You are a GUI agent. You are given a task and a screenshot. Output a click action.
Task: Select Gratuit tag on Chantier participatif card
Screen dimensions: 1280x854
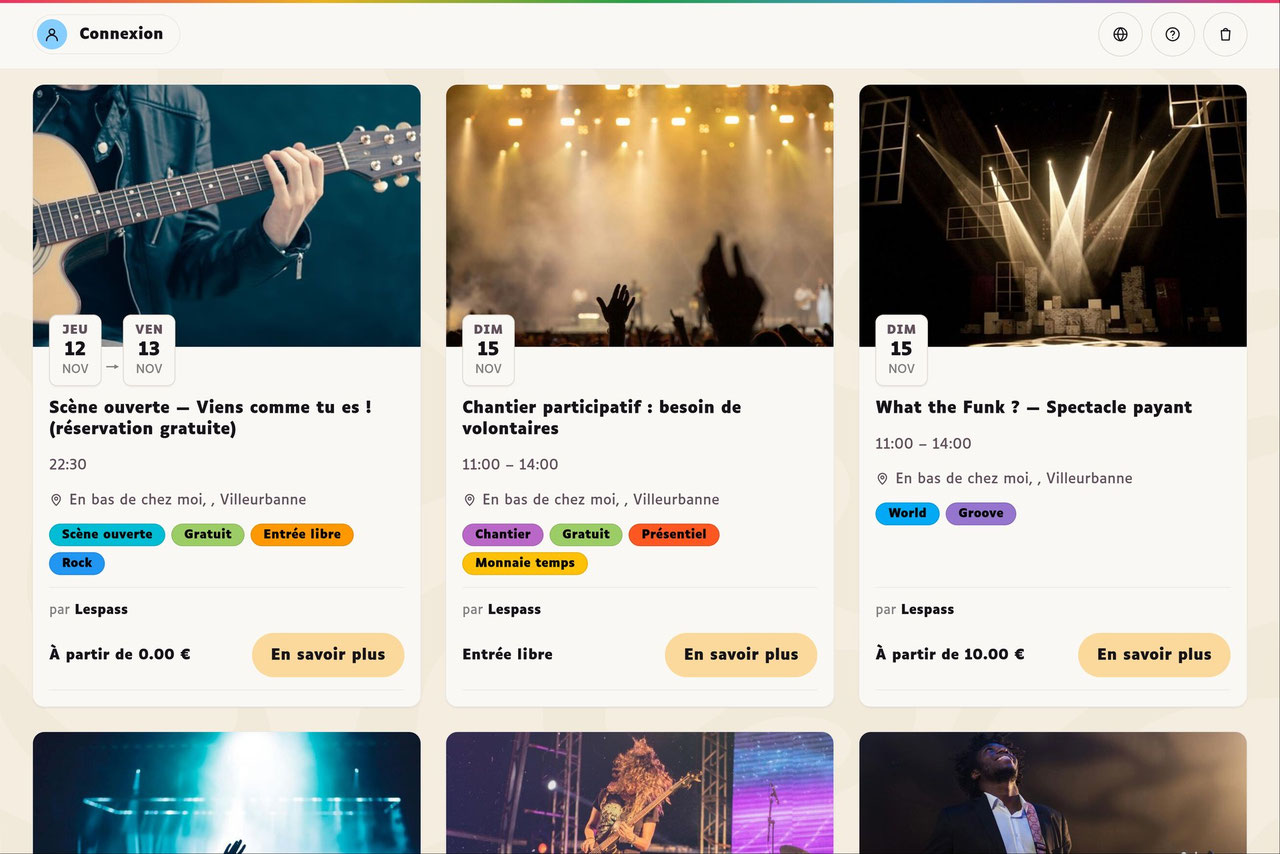[x=586, y=534]
